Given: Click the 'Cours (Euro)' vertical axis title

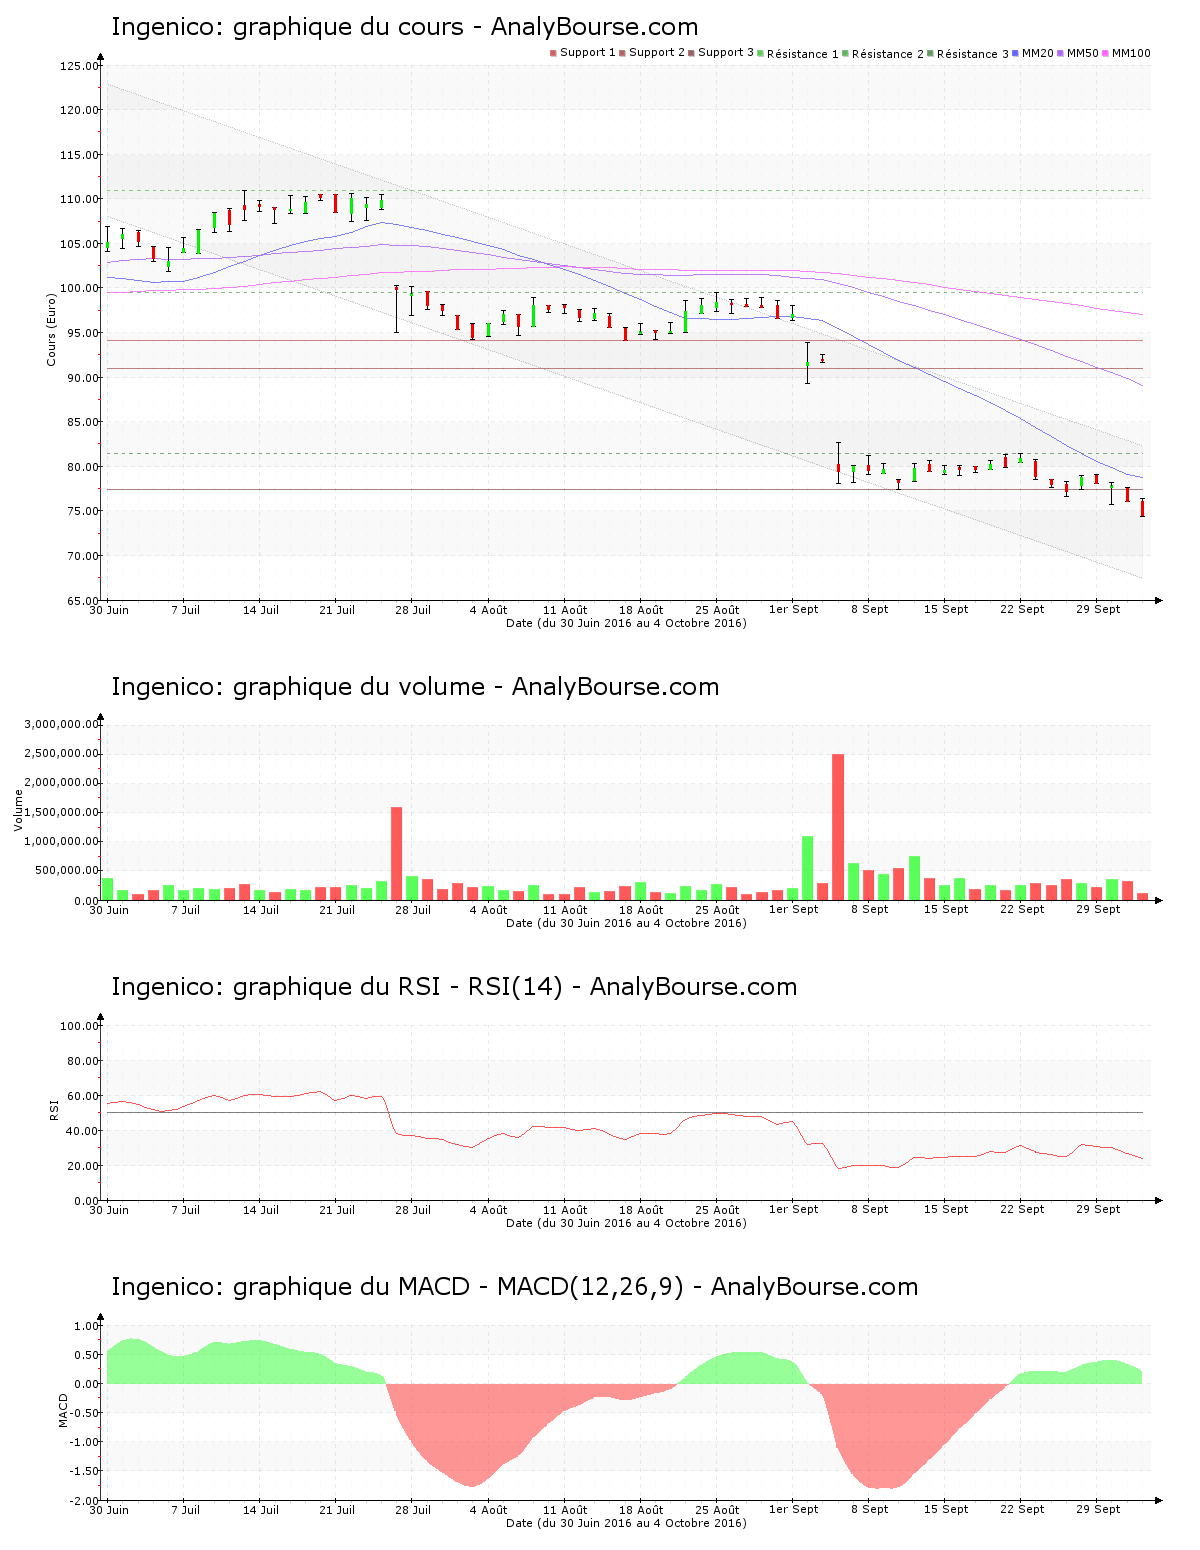Looking at the screenshot, I should tap(51, 329).
